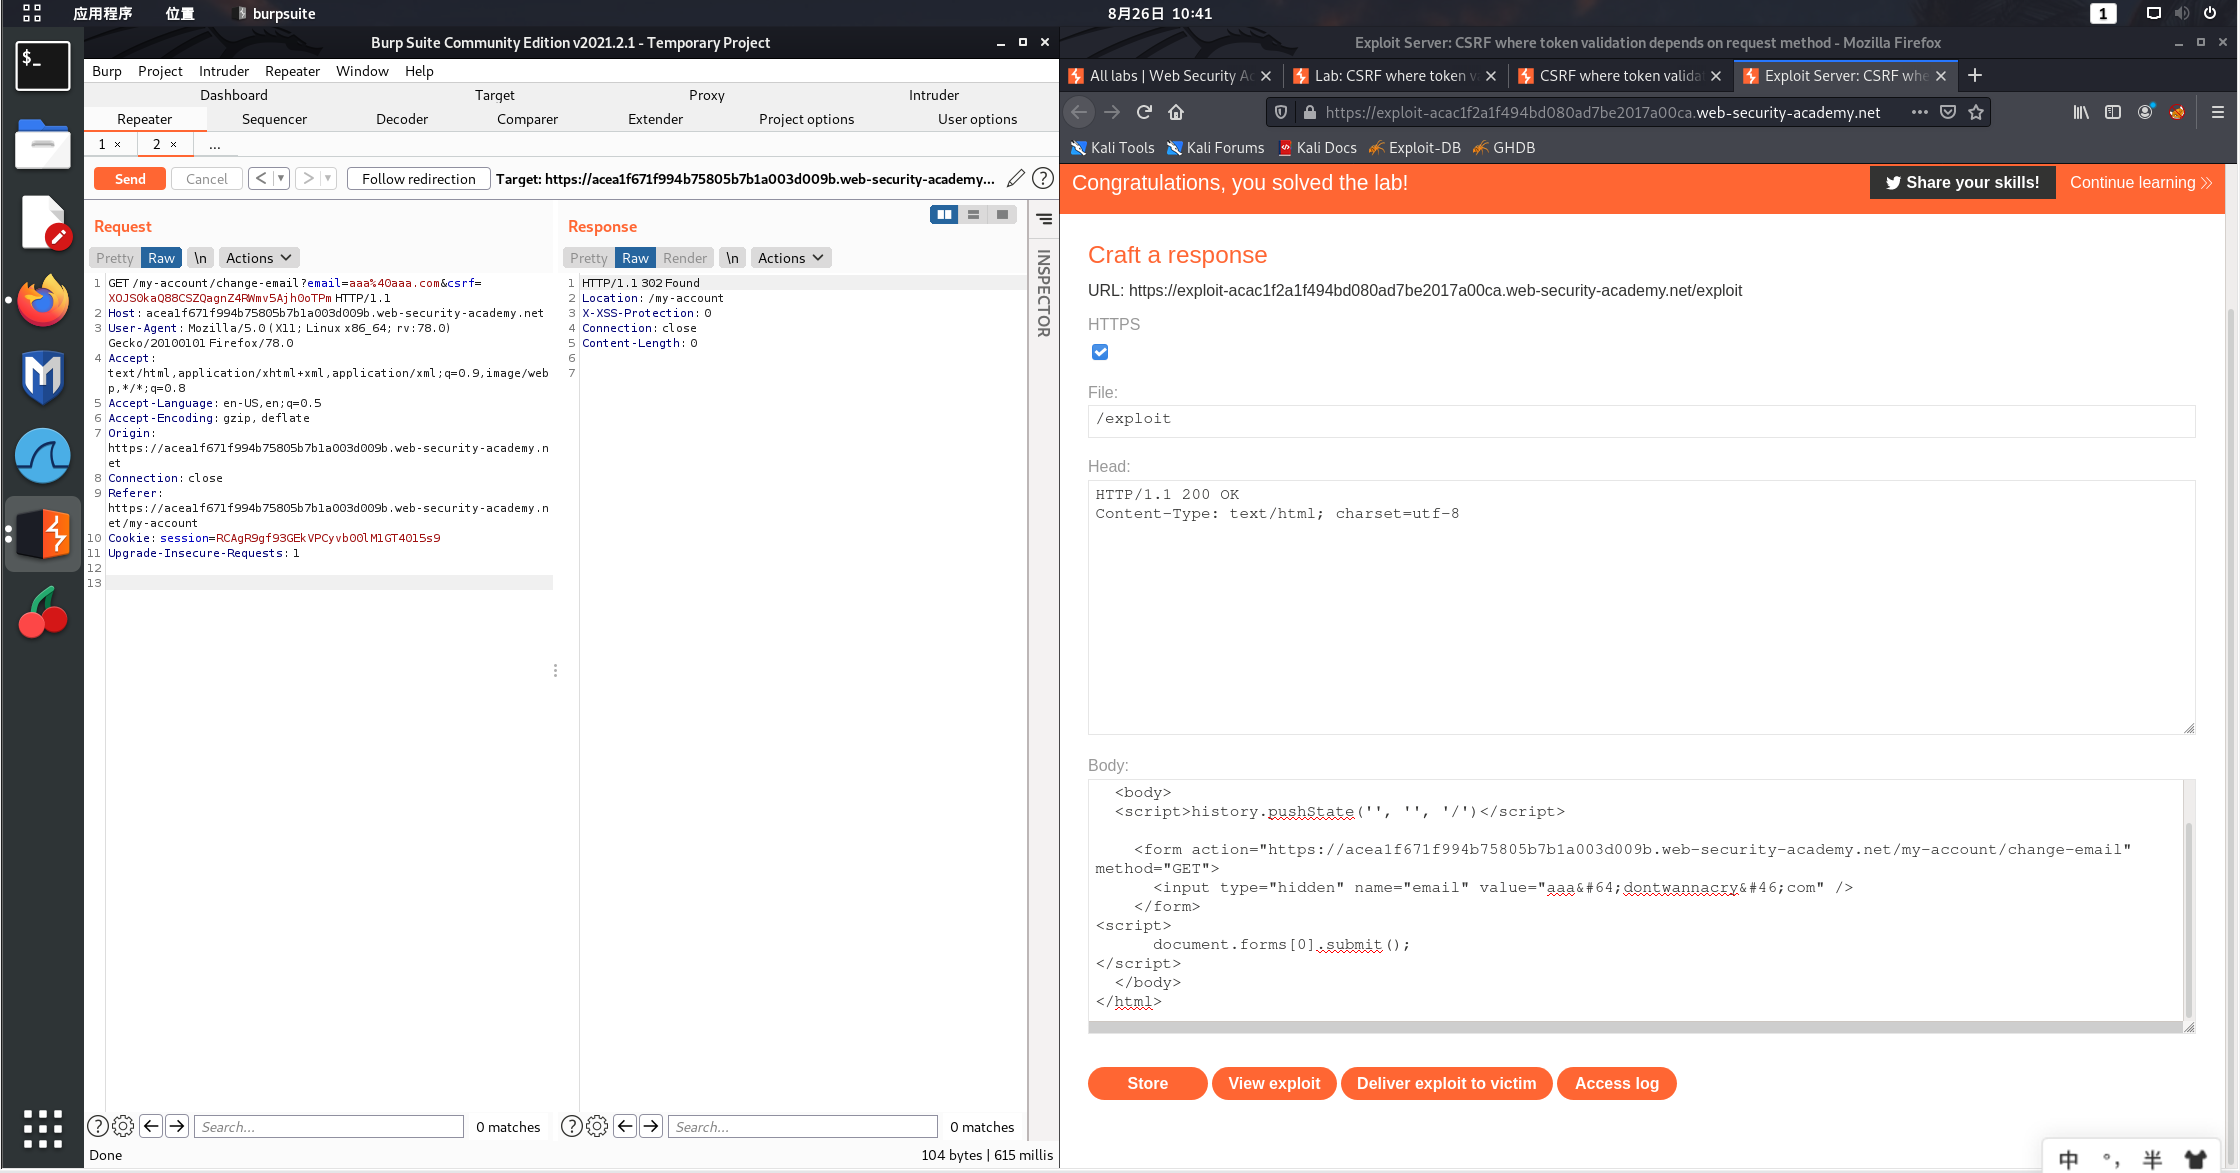The image size is (2240, 1173).
Task: Open Repeater help question-mark icon
Action: click(x=1042, y=178)
